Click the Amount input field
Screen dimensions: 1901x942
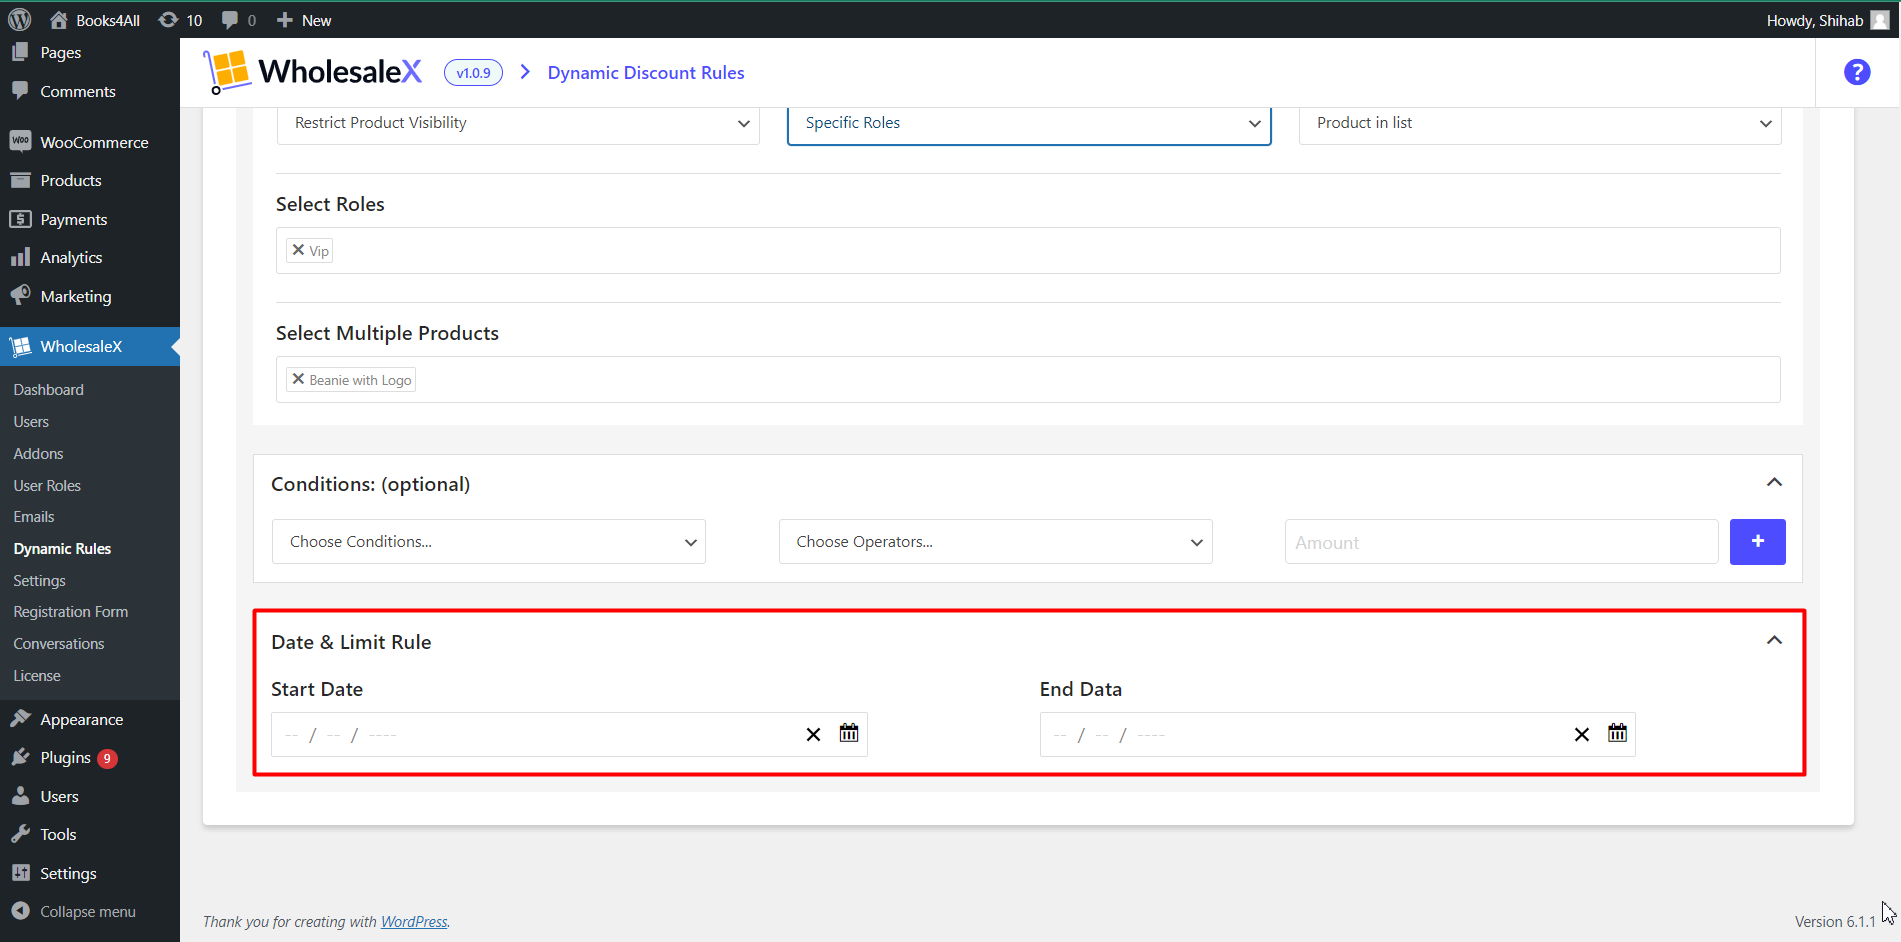pos(1501,542)
